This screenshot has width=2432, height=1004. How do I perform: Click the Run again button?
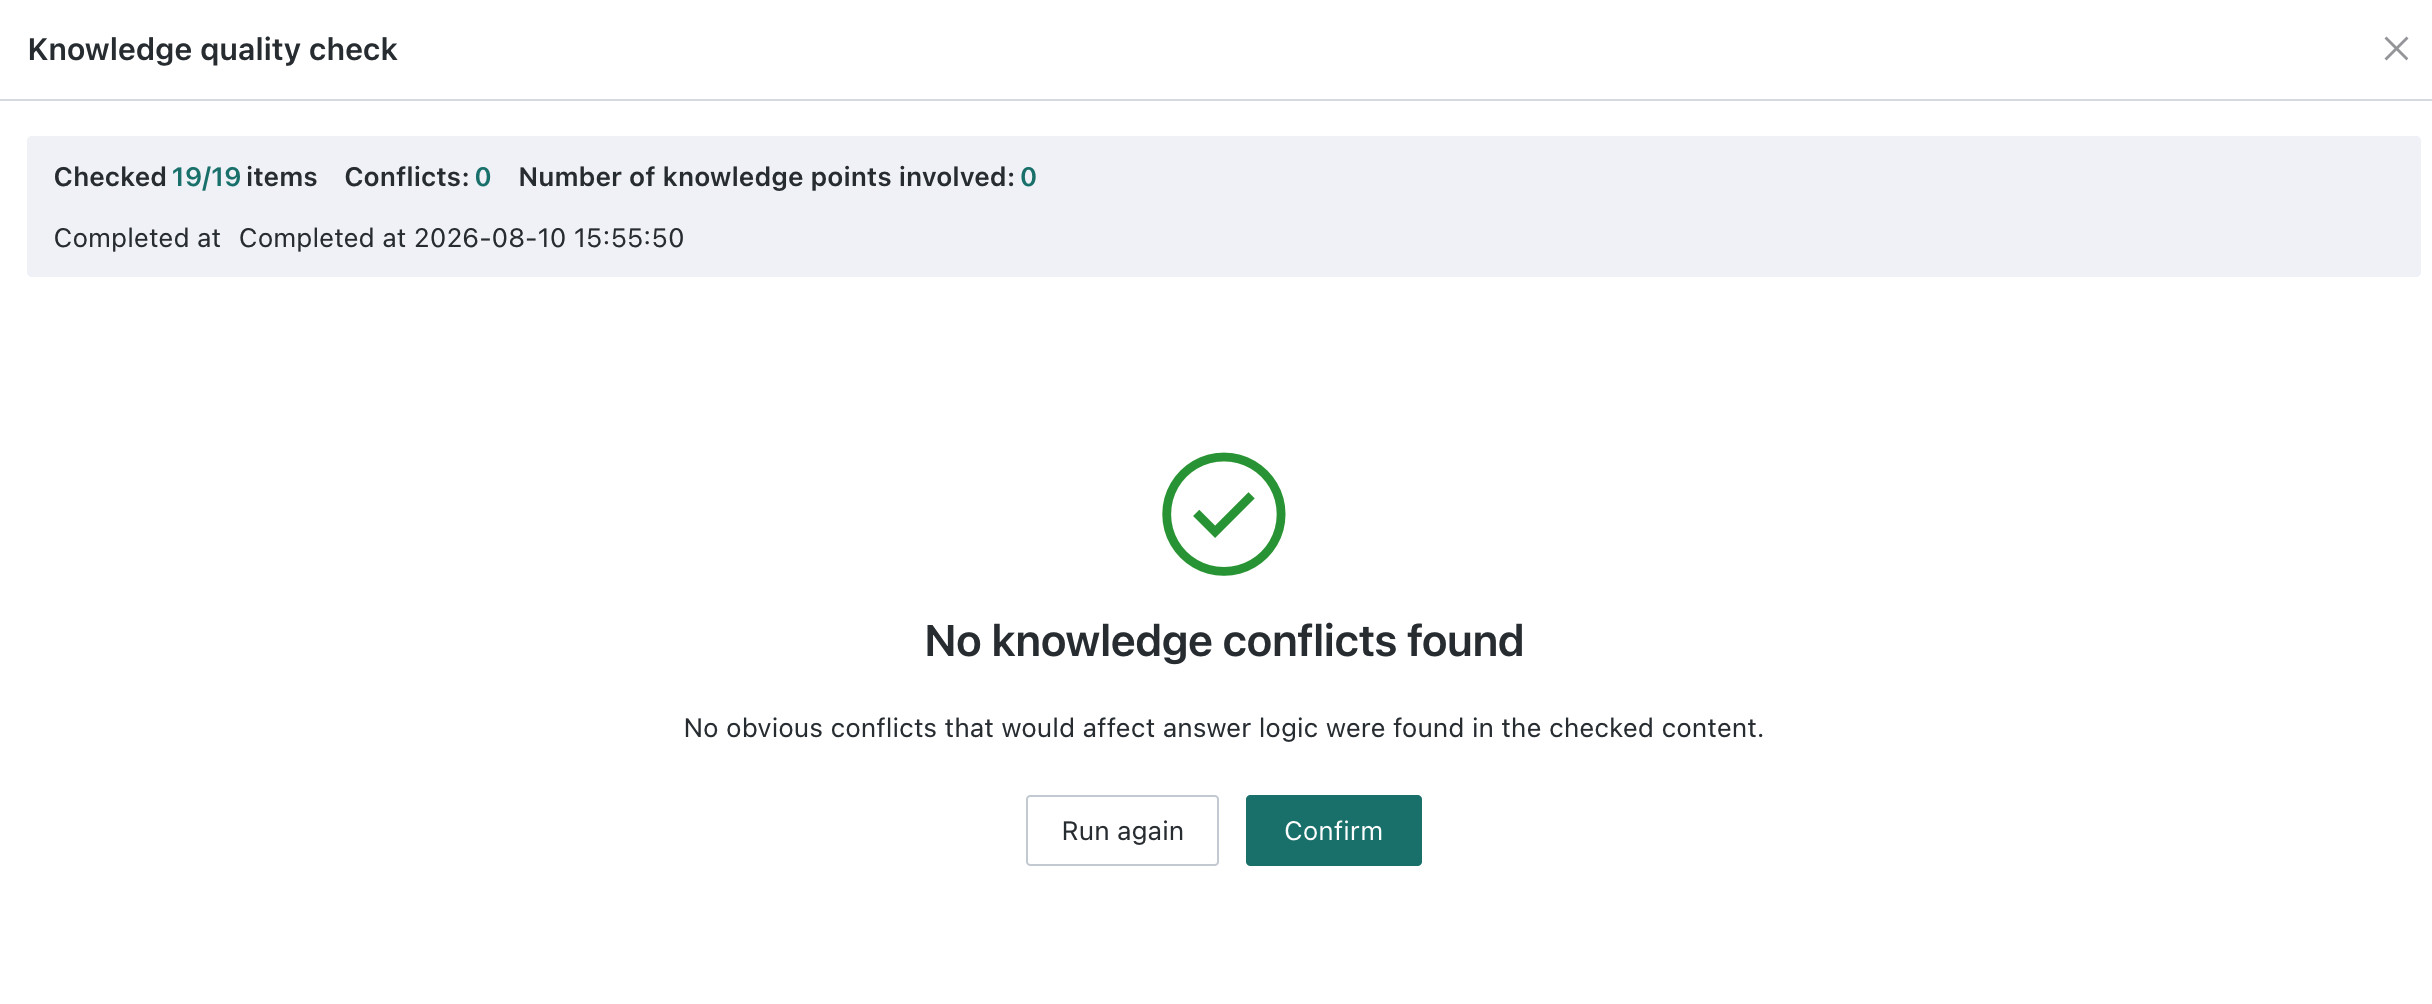pyautogui.click(x=1122, y=830)
